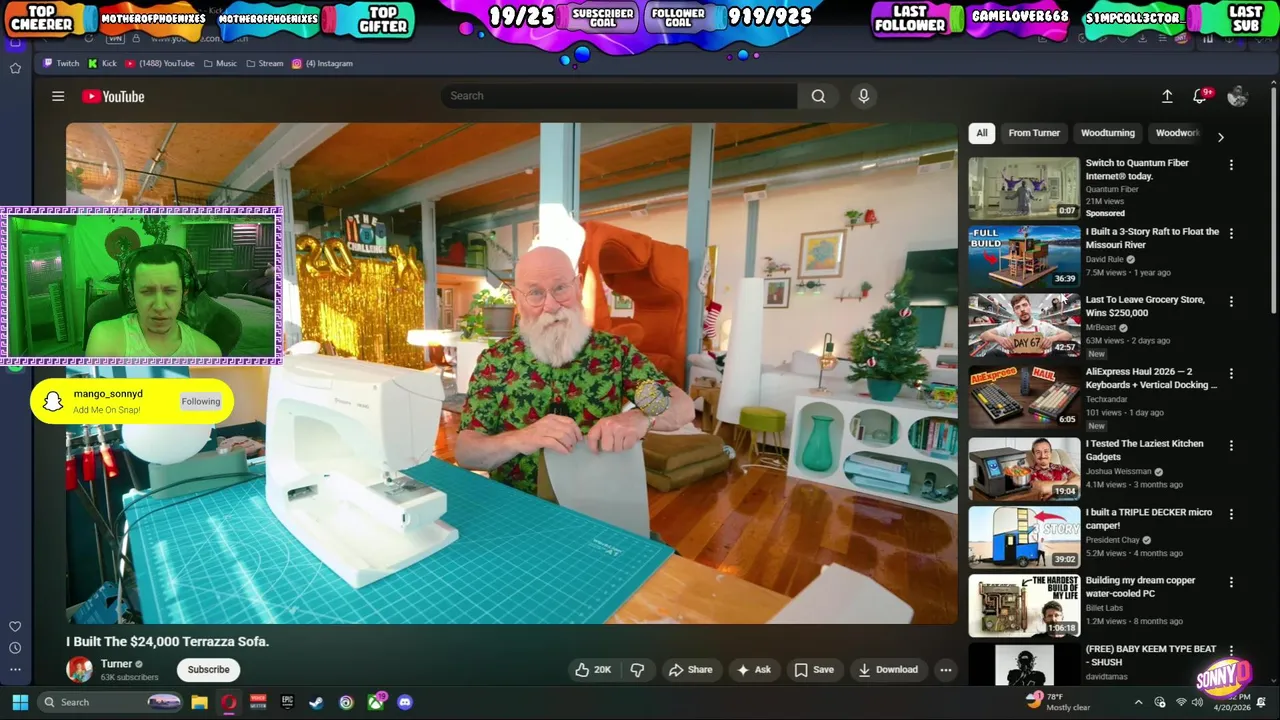This screenshot has width=1280, height=720.
Task: Select the From Turner filter chip
Action: (1034, 133)
